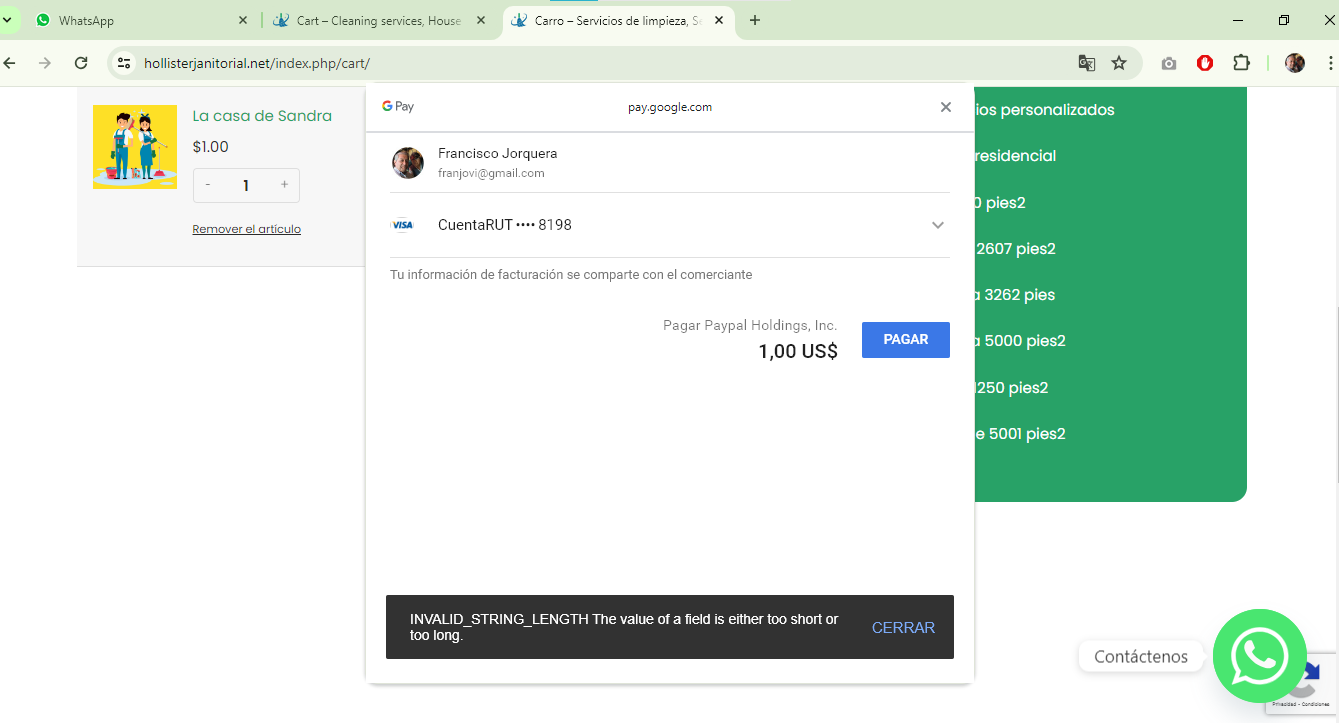
Task: Switch to the WhatsApp tab
Action: [140, 20]
